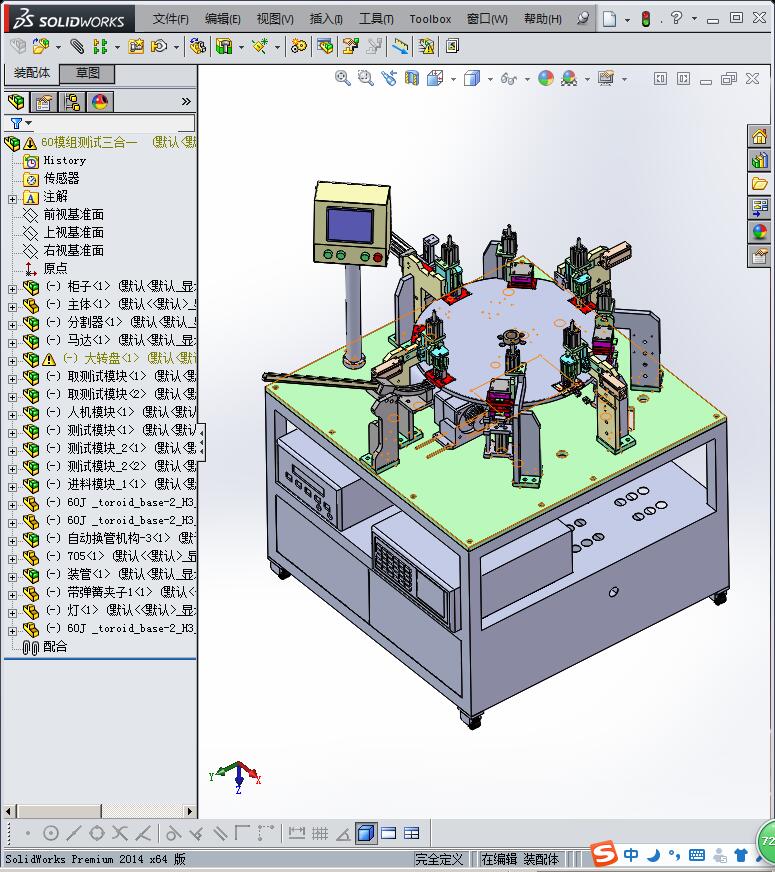
Task: Open the 插入(I) menu
Action: click(326, 19)
